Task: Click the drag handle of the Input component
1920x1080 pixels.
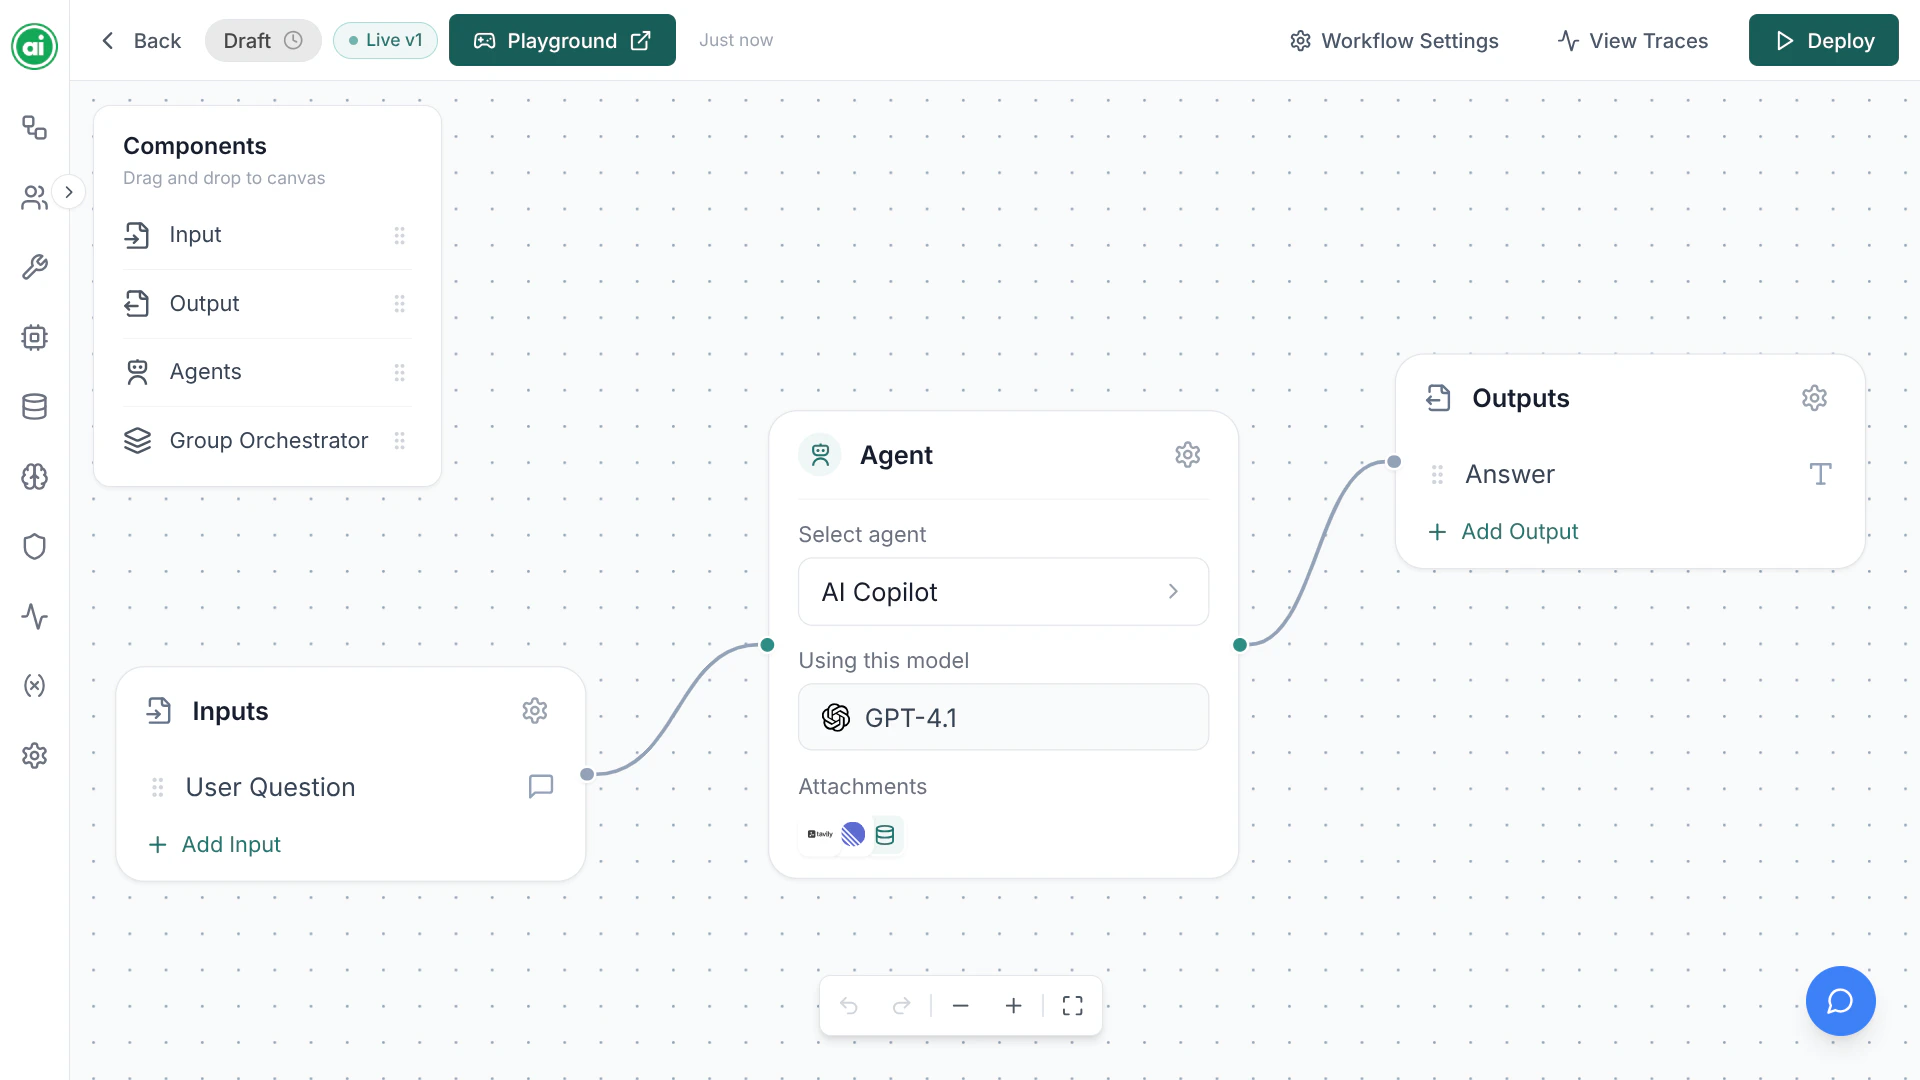Action: pyautogui.click(x=400, y=235)
